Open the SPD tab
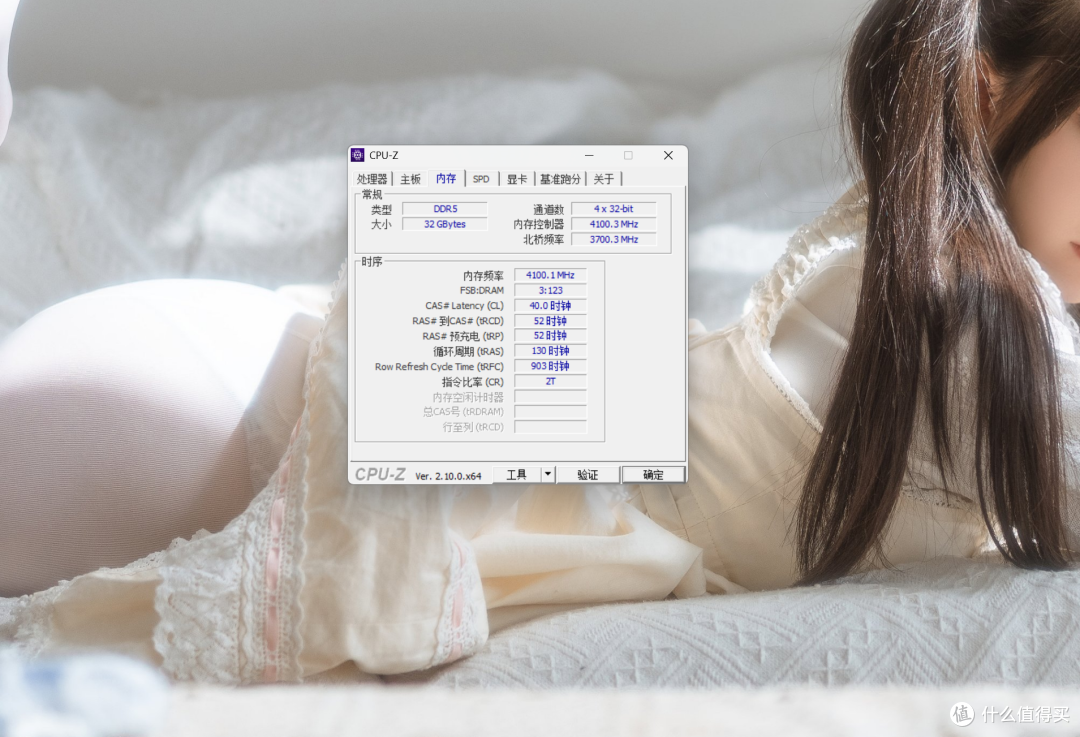 [x=481, y=179]
